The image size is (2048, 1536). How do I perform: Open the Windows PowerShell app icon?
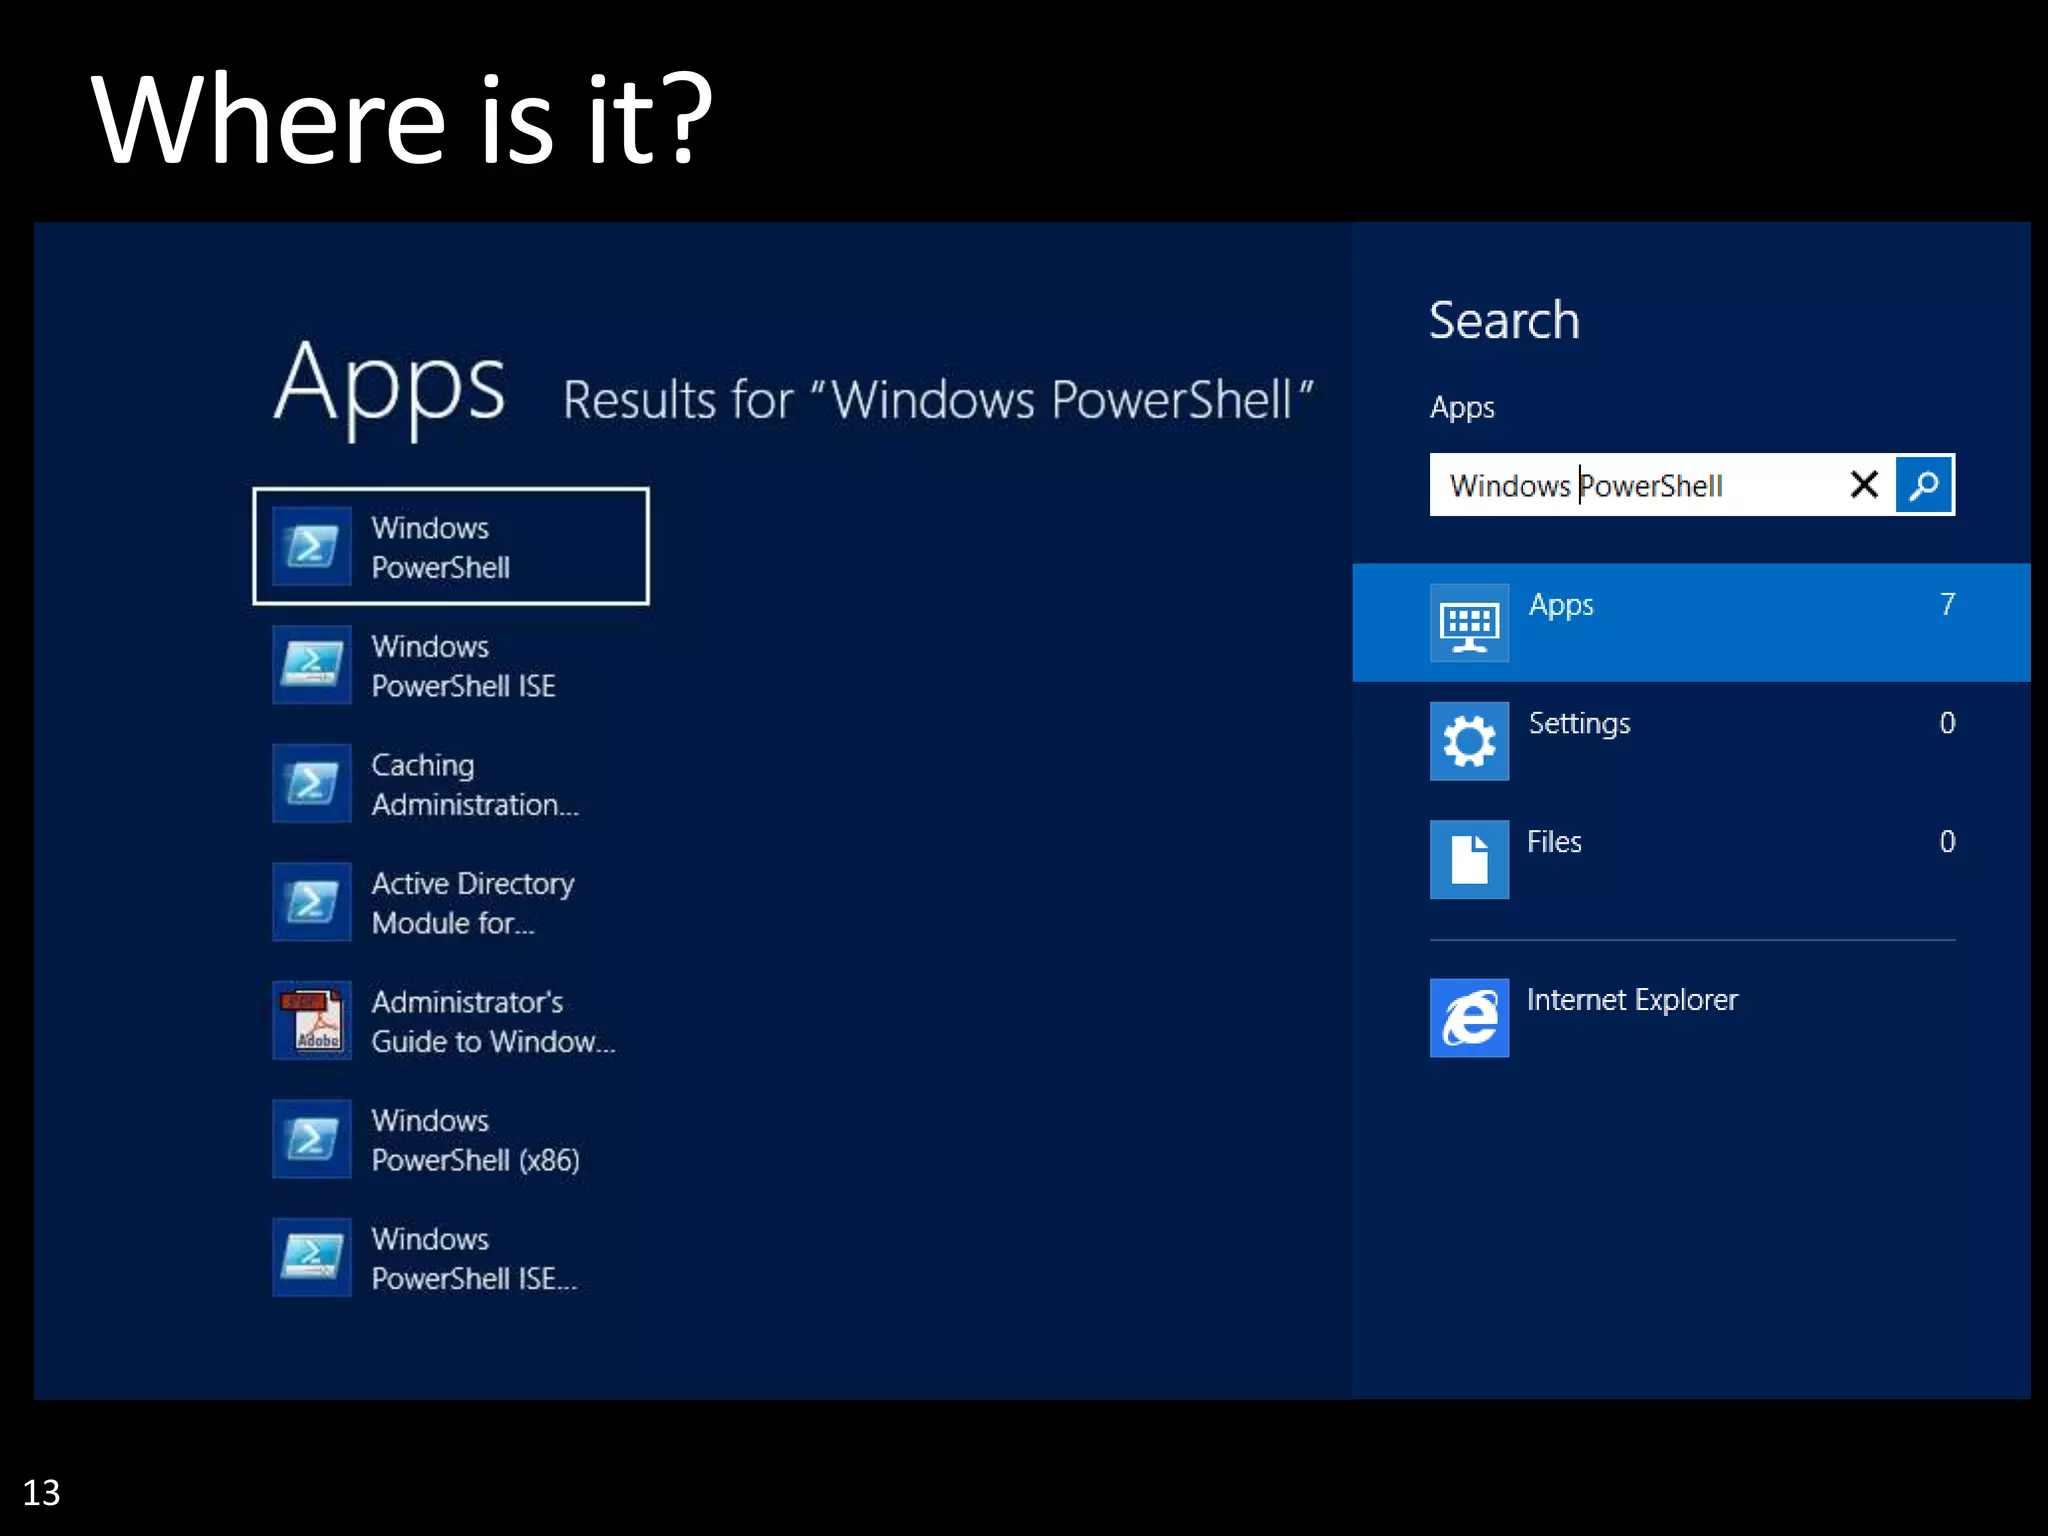(312, 547)
